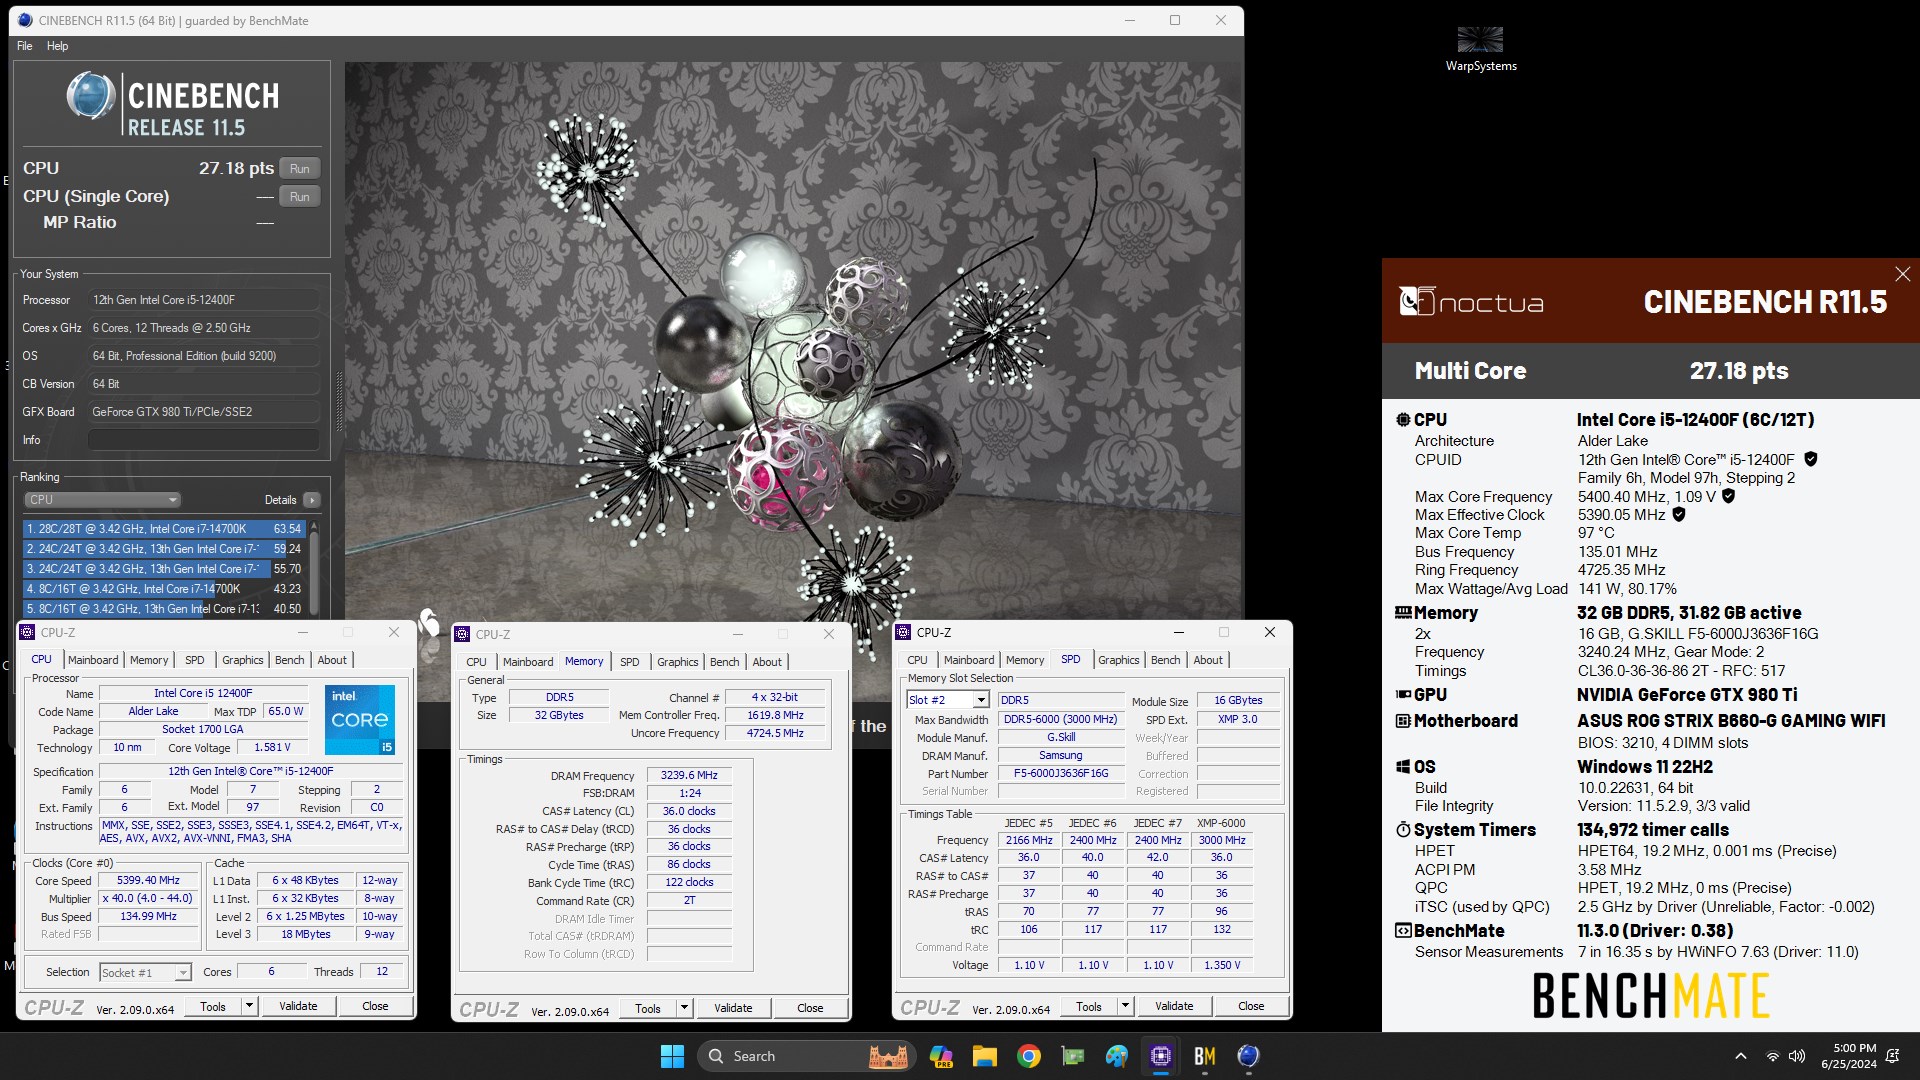The width and height of the screenshot is (1920, 1080).
Task: Open the WarpSystems desktop shortcut
Action: 1481,48
